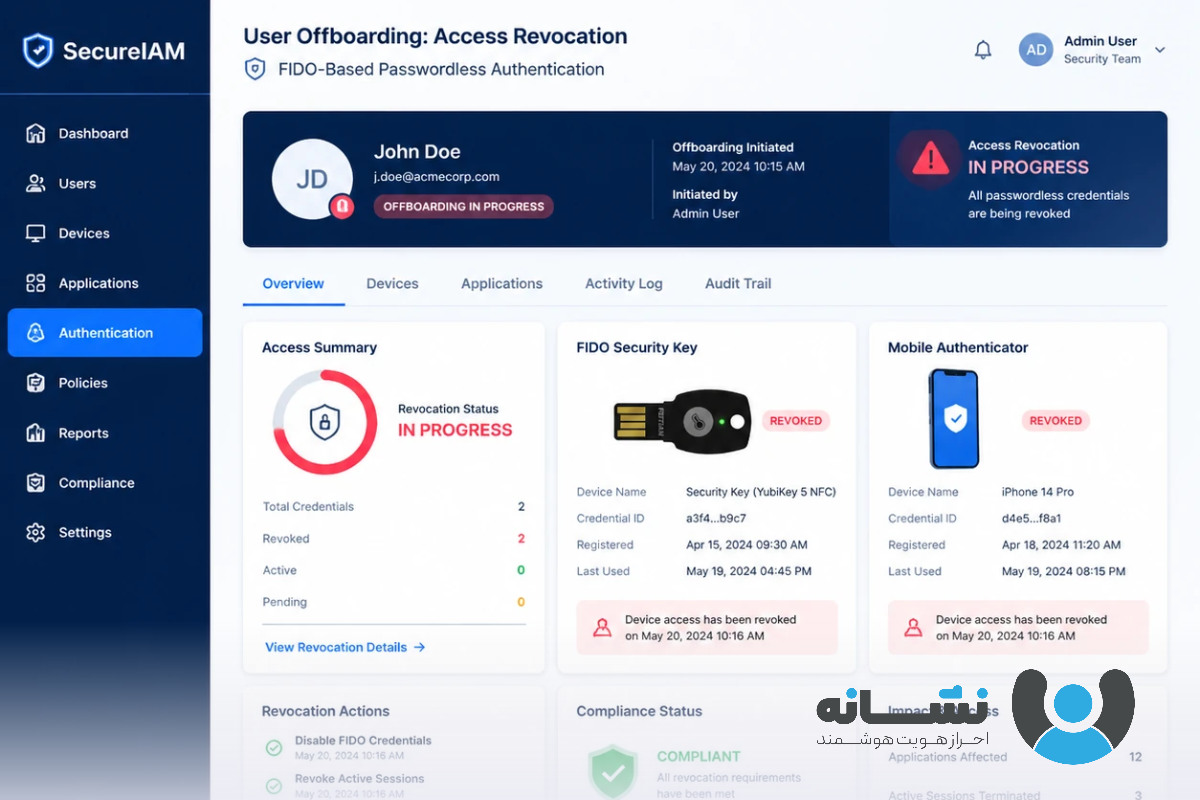1200x800 pixels.
Task: Click the red revocation progress ring
Action: pos(325,422)
